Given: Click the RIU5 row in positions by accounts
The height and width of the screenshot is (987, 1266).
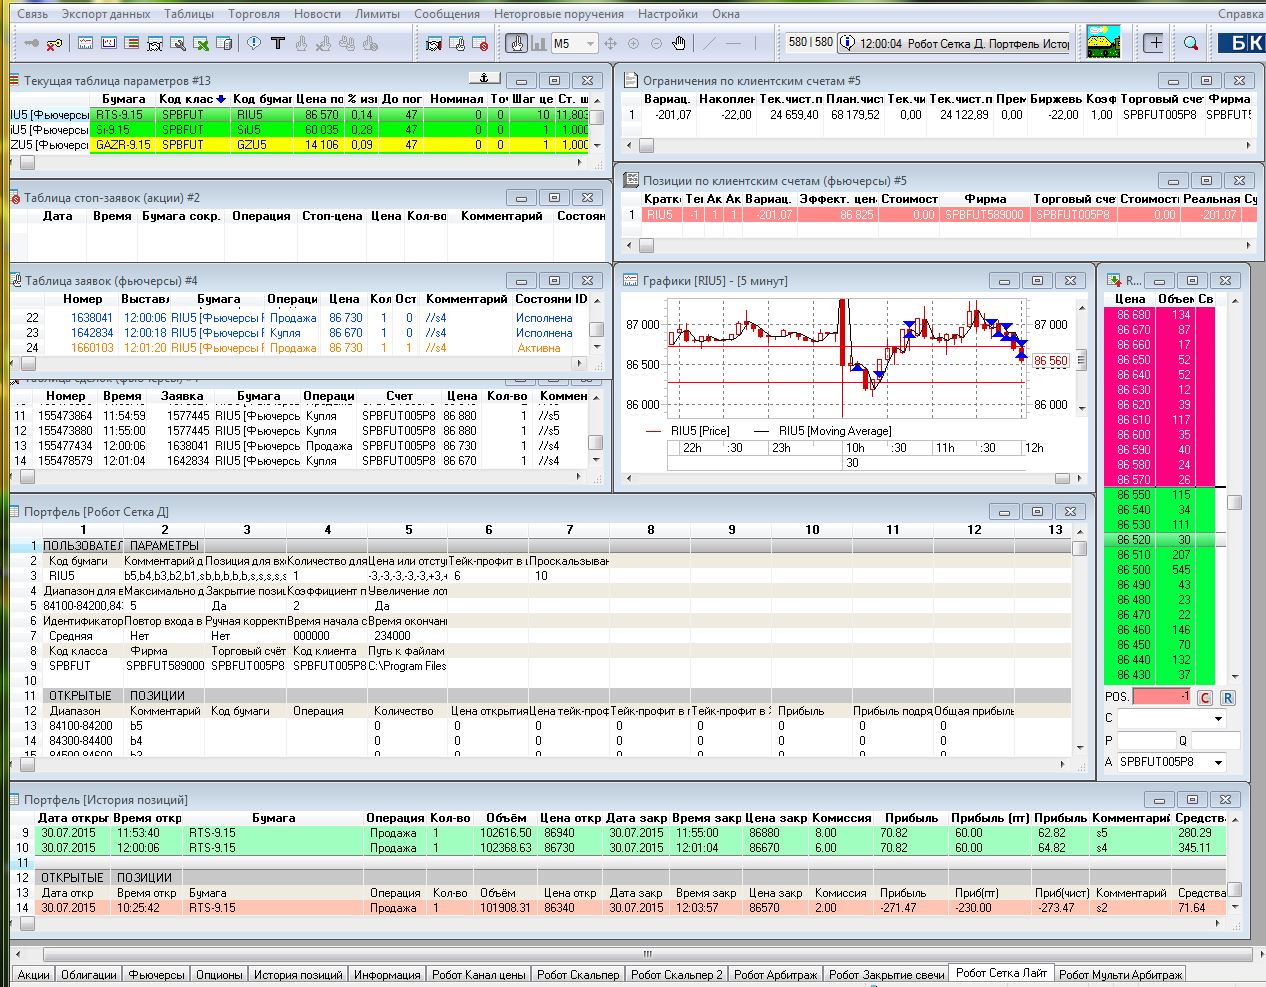Looking at the screenshot, I should click(x=938, y=215).
